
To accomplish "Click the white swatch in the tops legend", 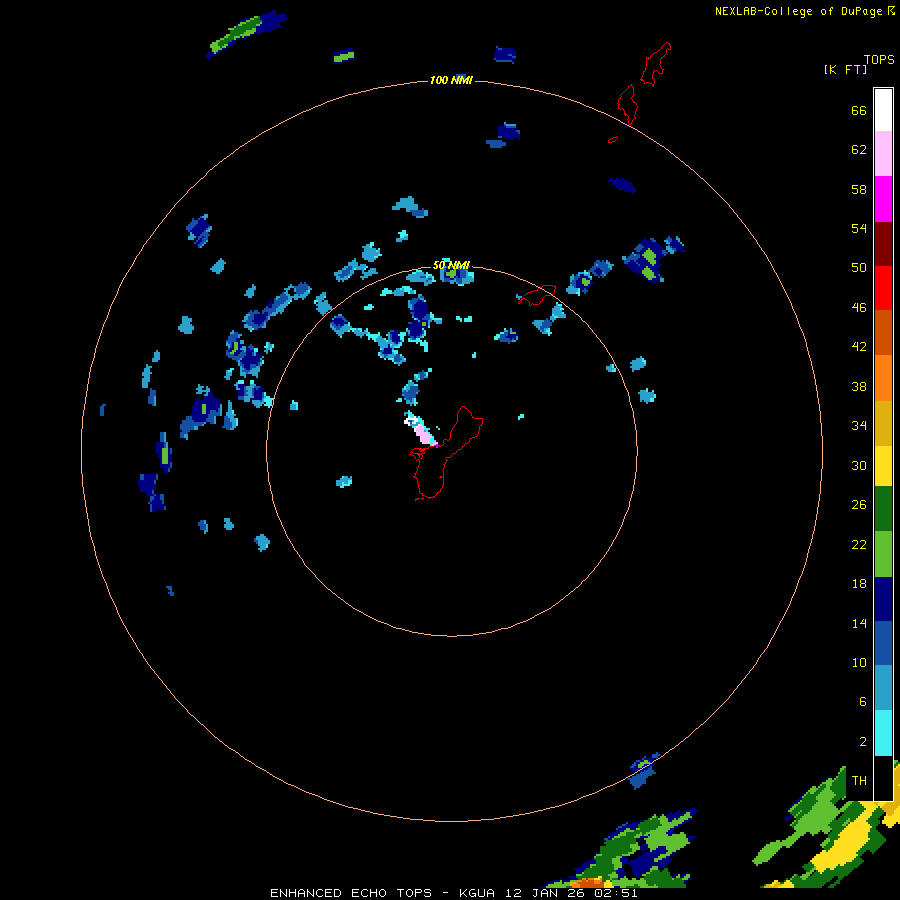I will 883,110.
